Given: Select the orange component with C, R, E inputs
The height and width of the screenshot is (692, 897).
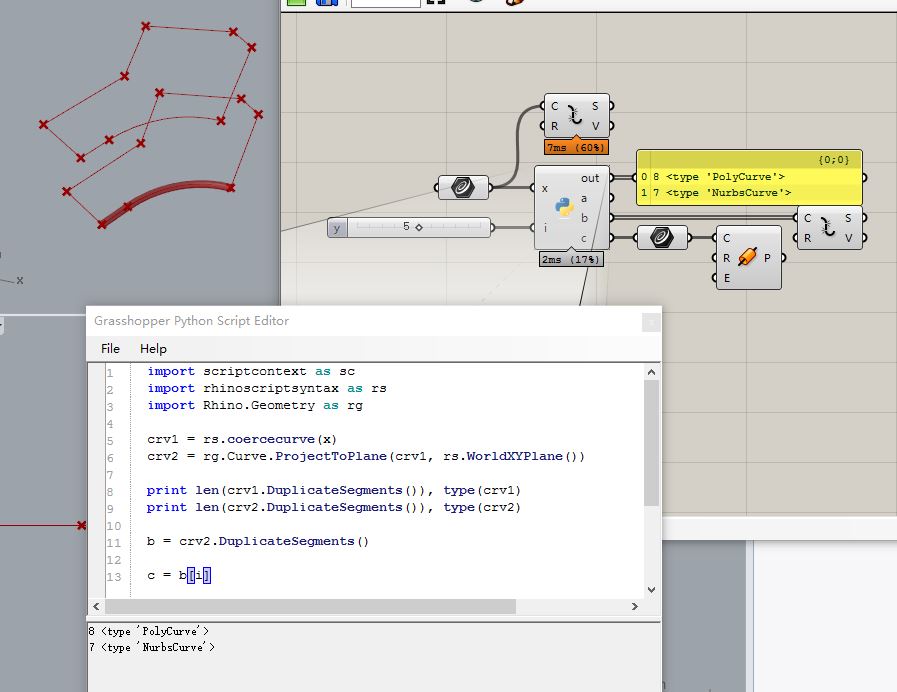Looking at the screenshot, I should [x=748, y=258].
